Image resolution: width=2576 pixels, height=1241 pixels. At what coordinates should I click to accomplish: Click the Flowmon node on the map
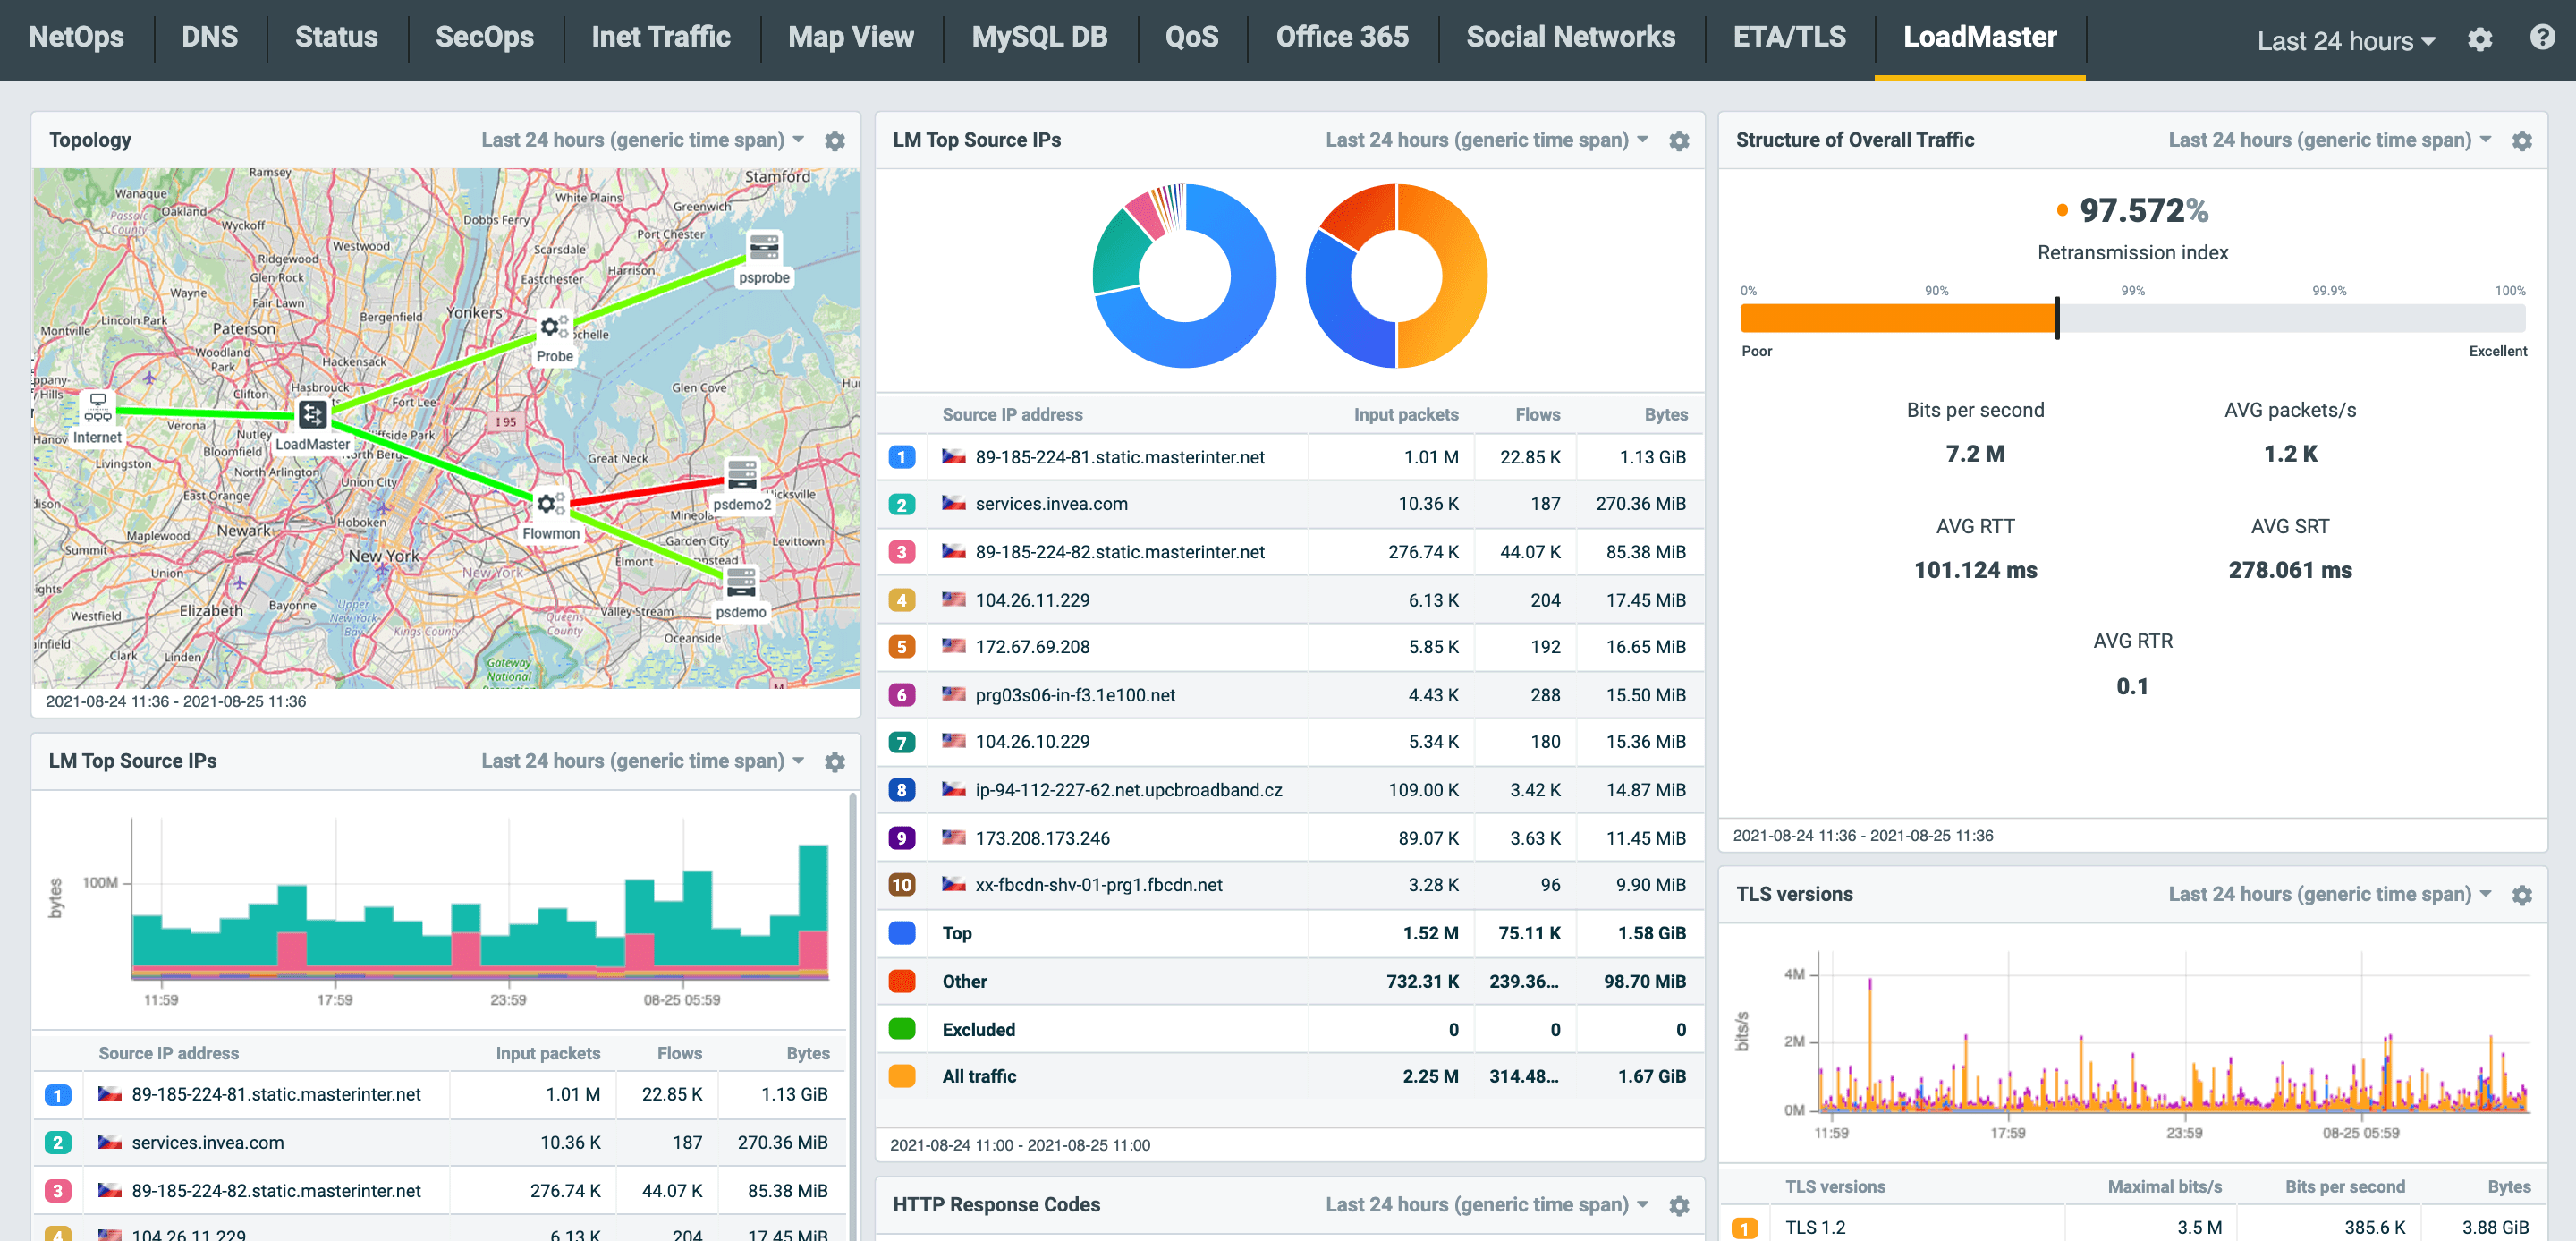[549, 504]
